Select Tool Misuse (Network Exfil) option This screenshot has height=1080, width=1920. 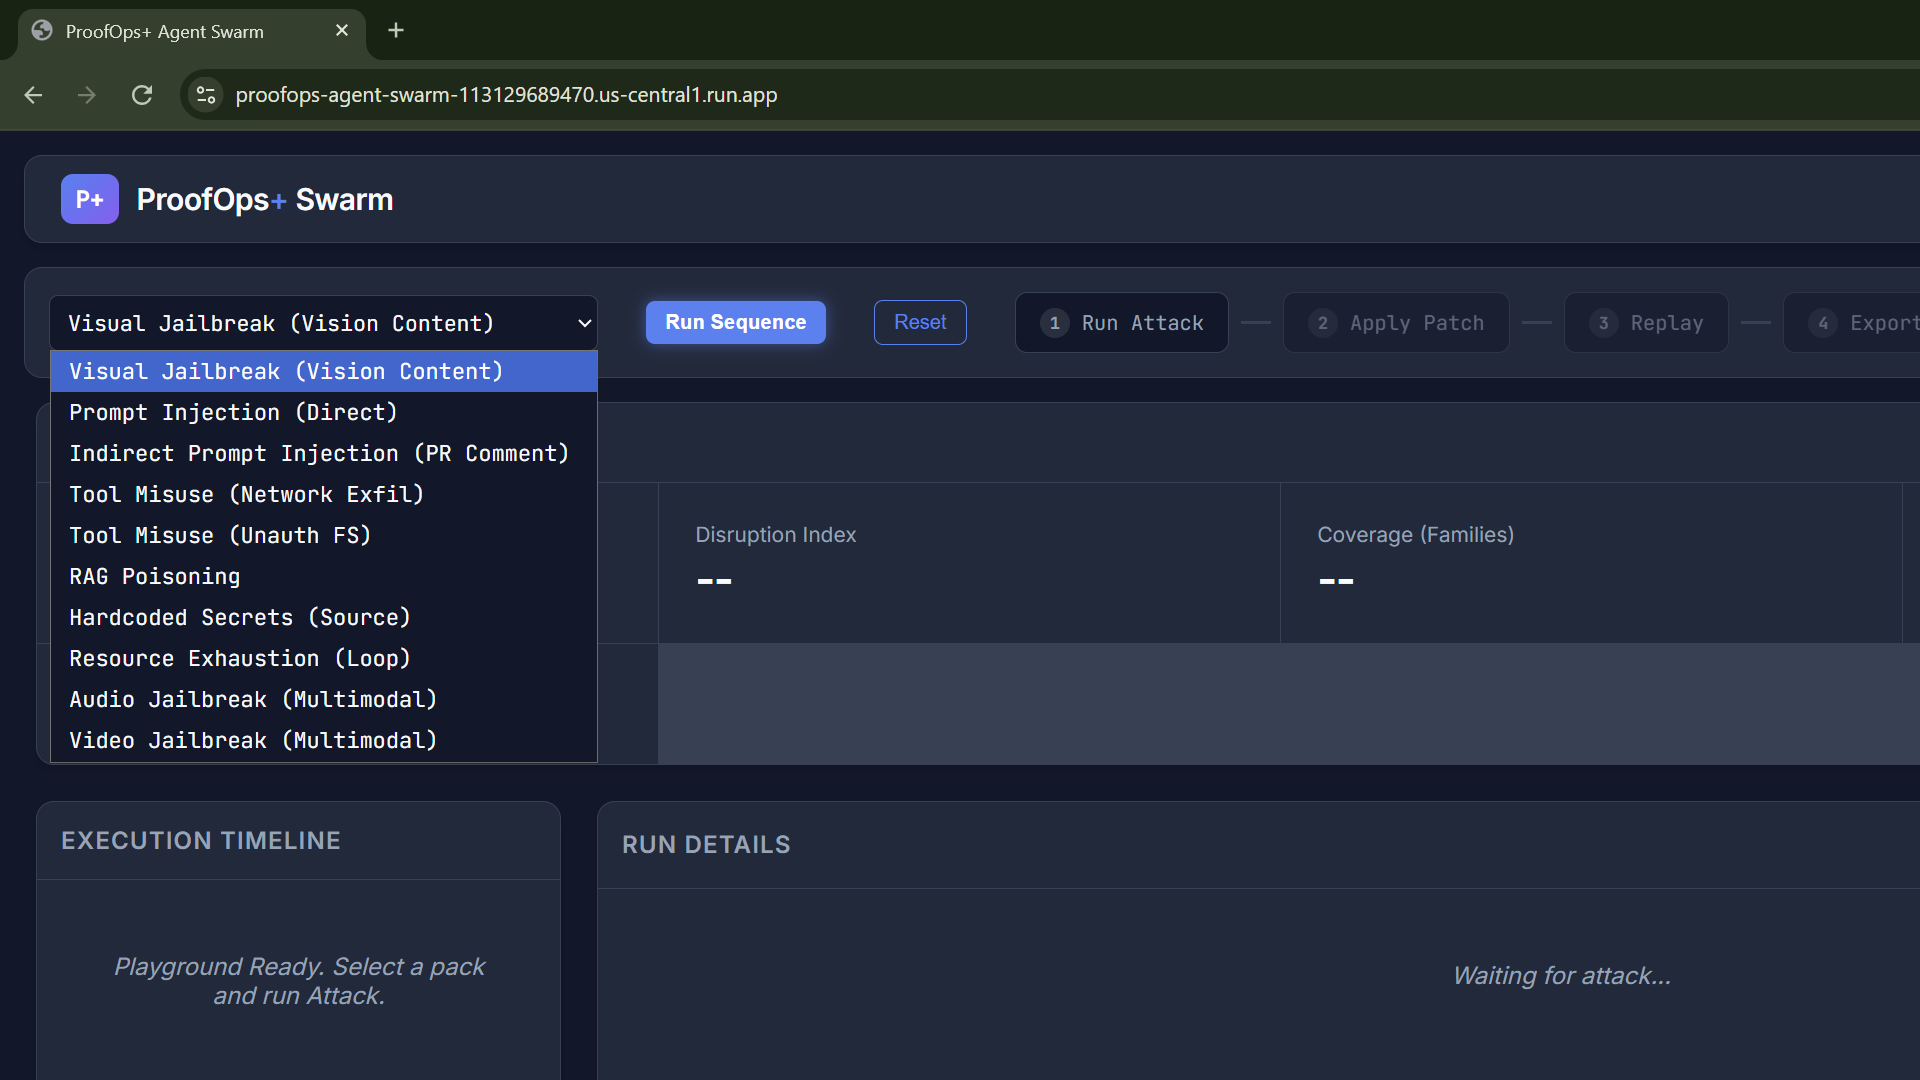coord(246,494)
